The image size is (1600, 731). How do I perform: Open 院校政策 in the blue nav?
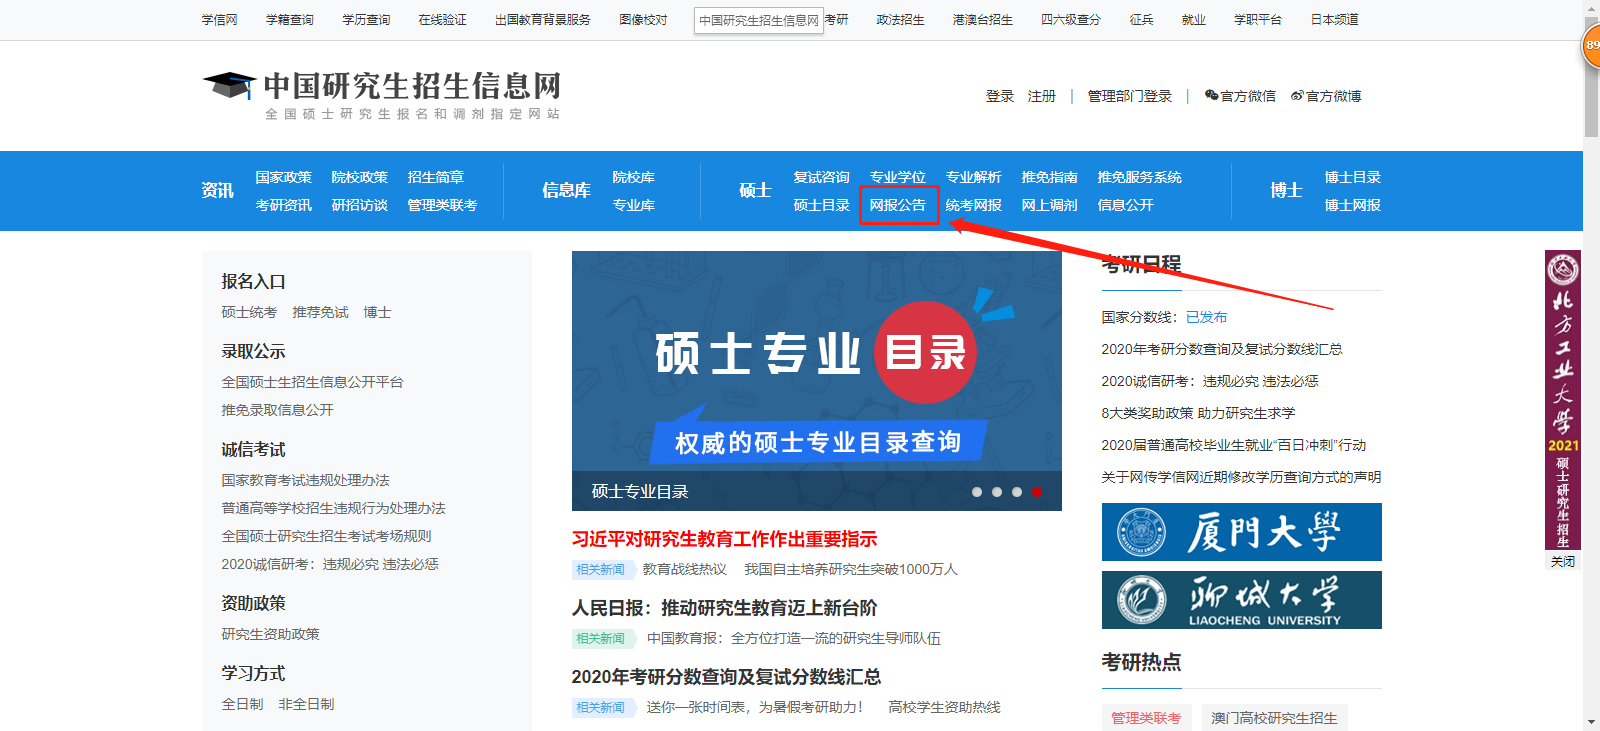click(360, 177)
